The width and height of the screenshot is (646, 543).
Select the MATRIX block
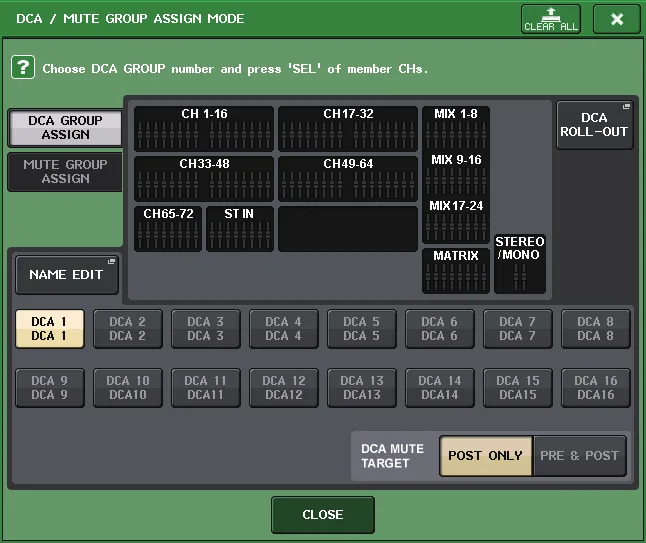[x=456, y=271]
